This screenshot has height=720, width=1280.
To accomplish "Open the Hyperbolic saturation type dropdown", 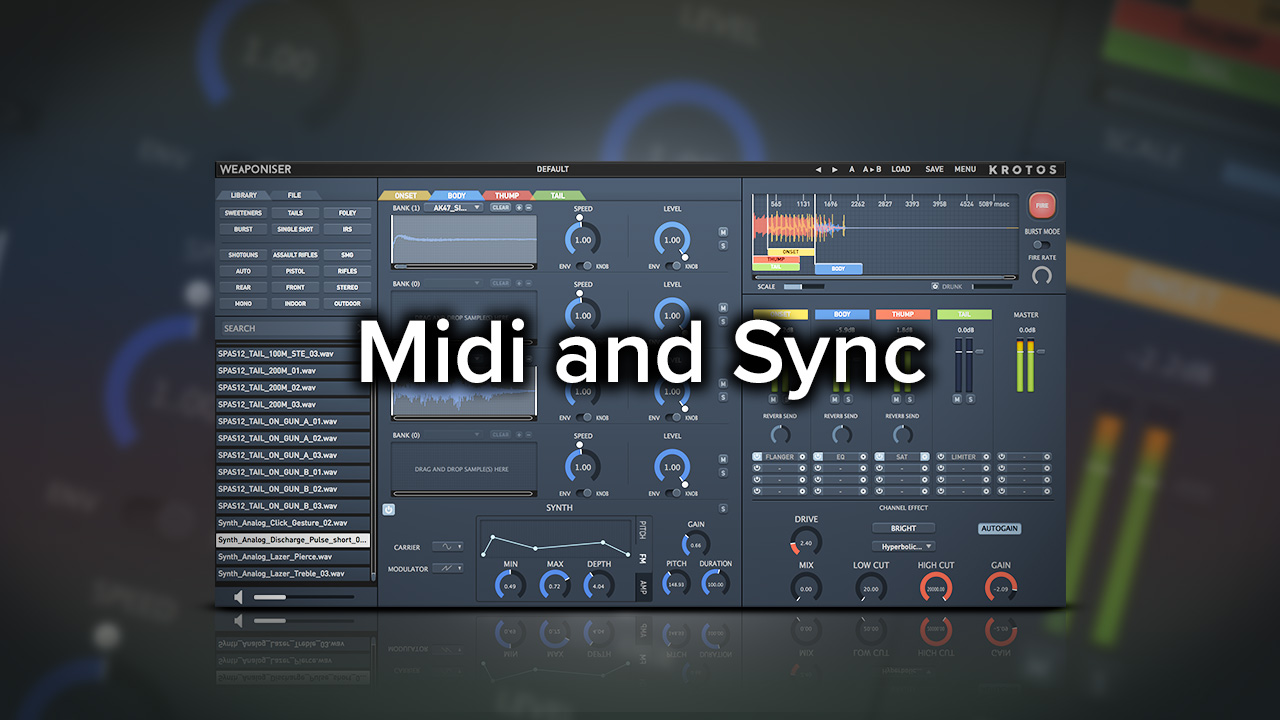I will (903, 546).
